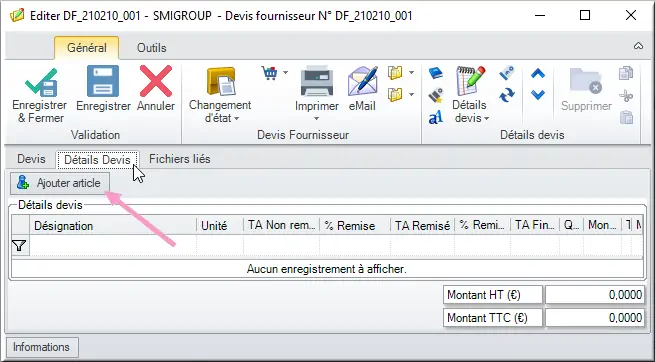Expand the shopping cart dropdown arrow

(x=285, y=73)
